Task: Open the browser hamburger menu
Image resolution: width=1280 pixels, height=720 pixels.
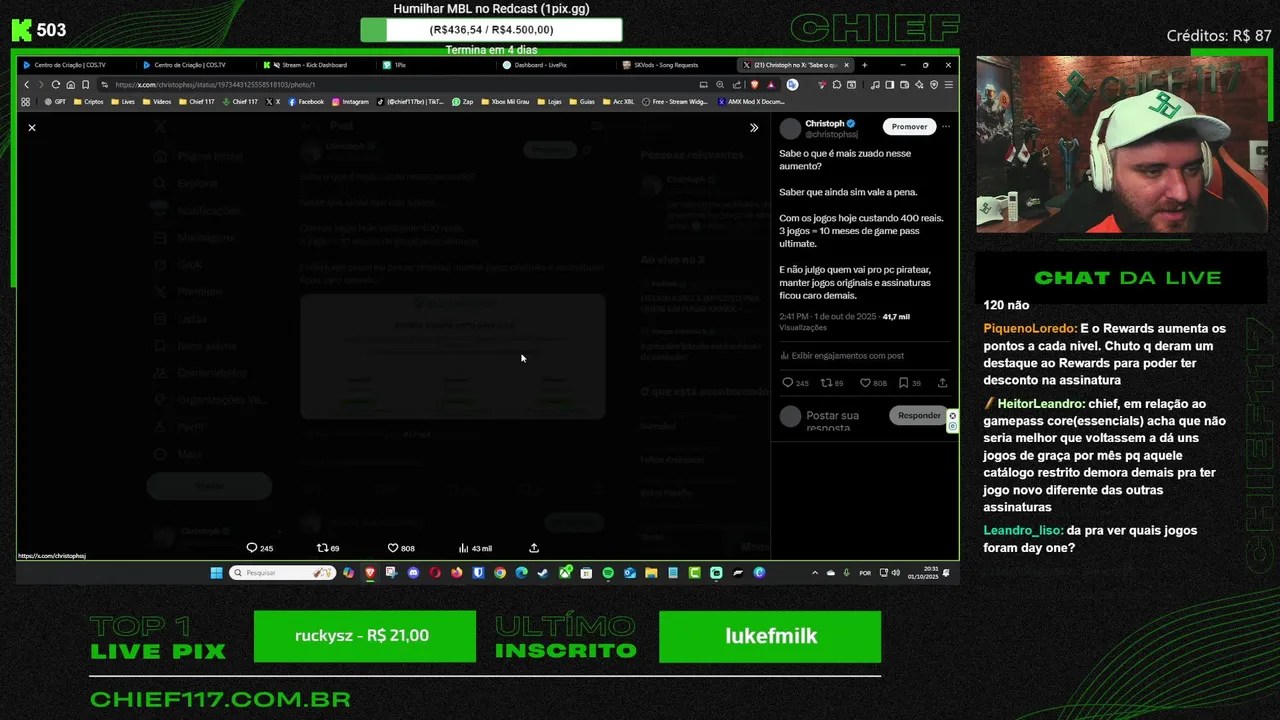Action: point(948,85)
